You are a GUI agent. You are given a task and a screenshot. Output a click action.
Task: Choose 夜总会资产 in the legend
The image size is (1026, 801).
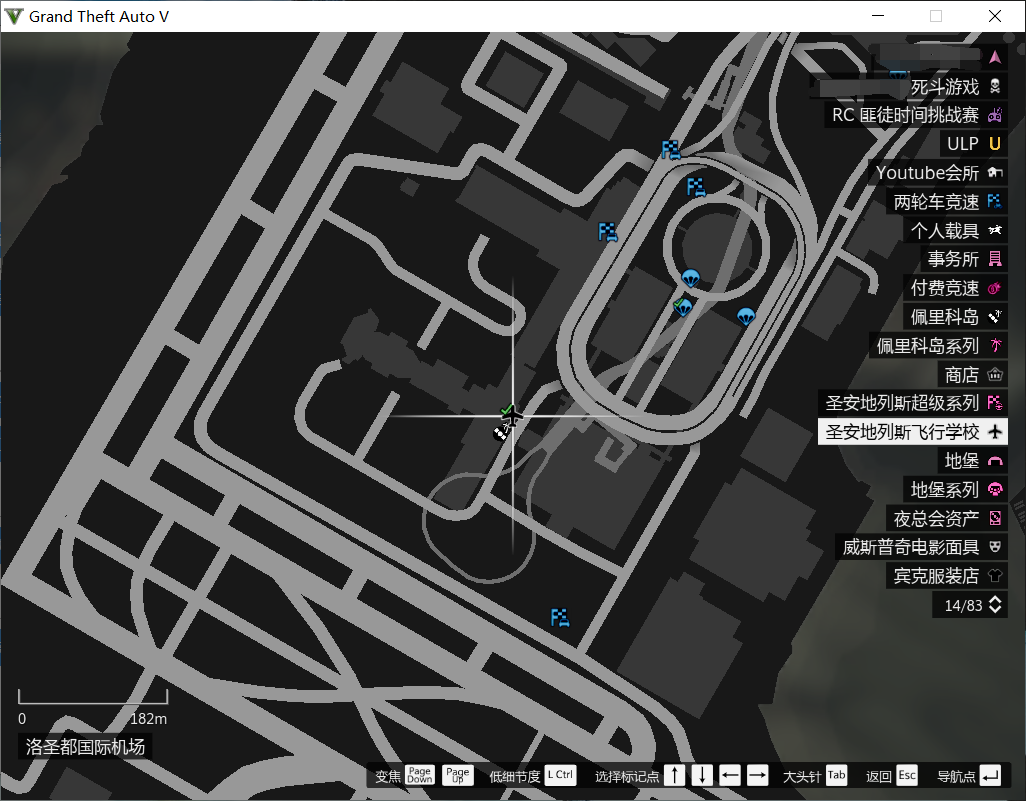point(947,518)
